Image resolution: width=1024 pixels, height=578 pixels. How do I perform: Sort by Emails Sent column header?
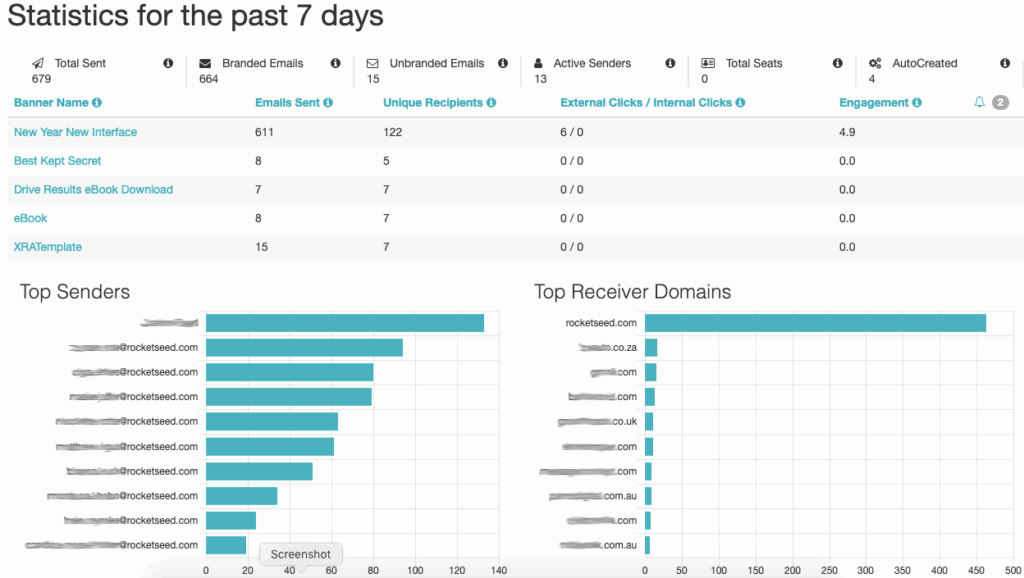288,102
